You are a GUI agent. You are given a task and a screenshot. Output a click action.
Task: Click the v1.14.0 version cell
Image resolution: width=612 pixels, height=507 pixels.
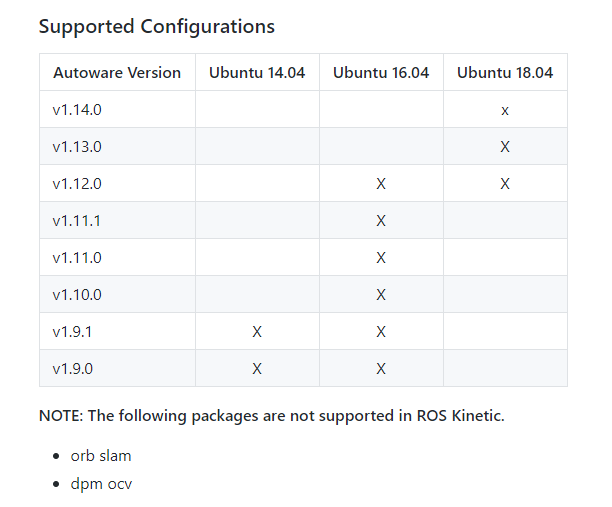[x=77, y=109]
